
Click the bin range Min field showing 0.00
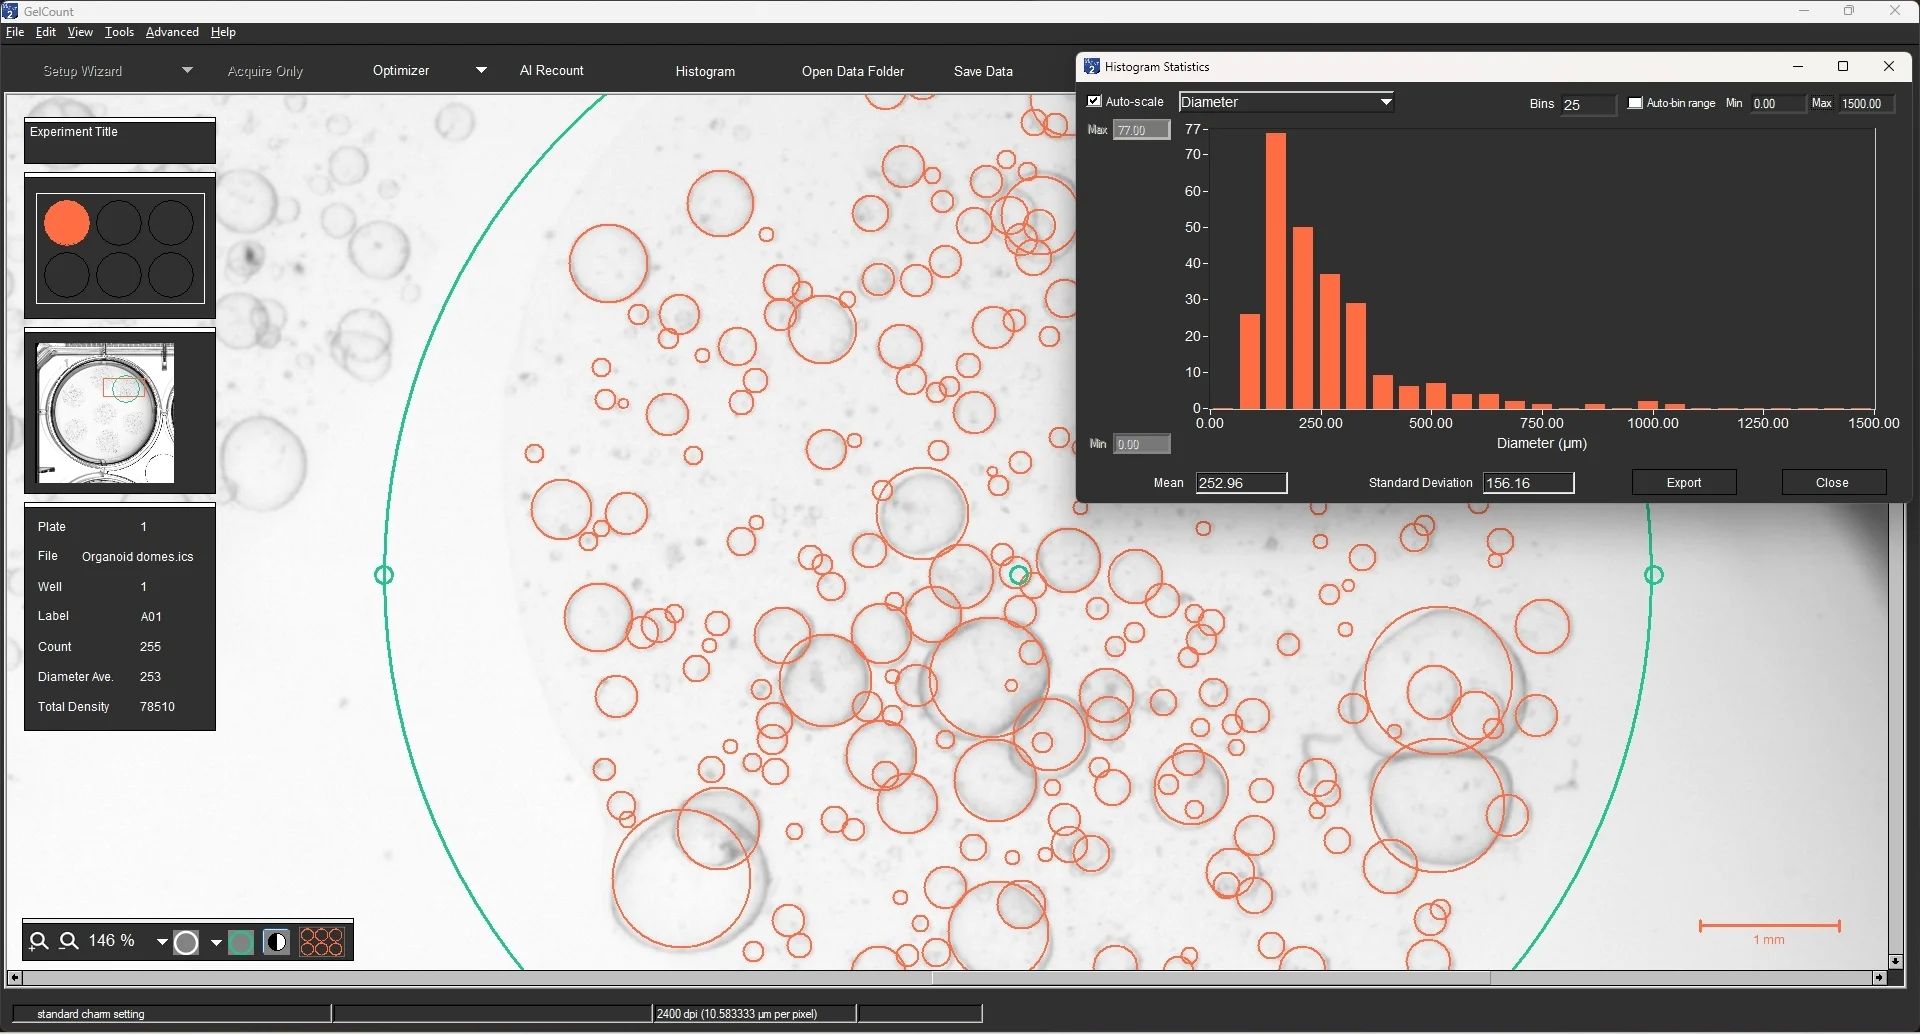click(x=1778, y=103)
